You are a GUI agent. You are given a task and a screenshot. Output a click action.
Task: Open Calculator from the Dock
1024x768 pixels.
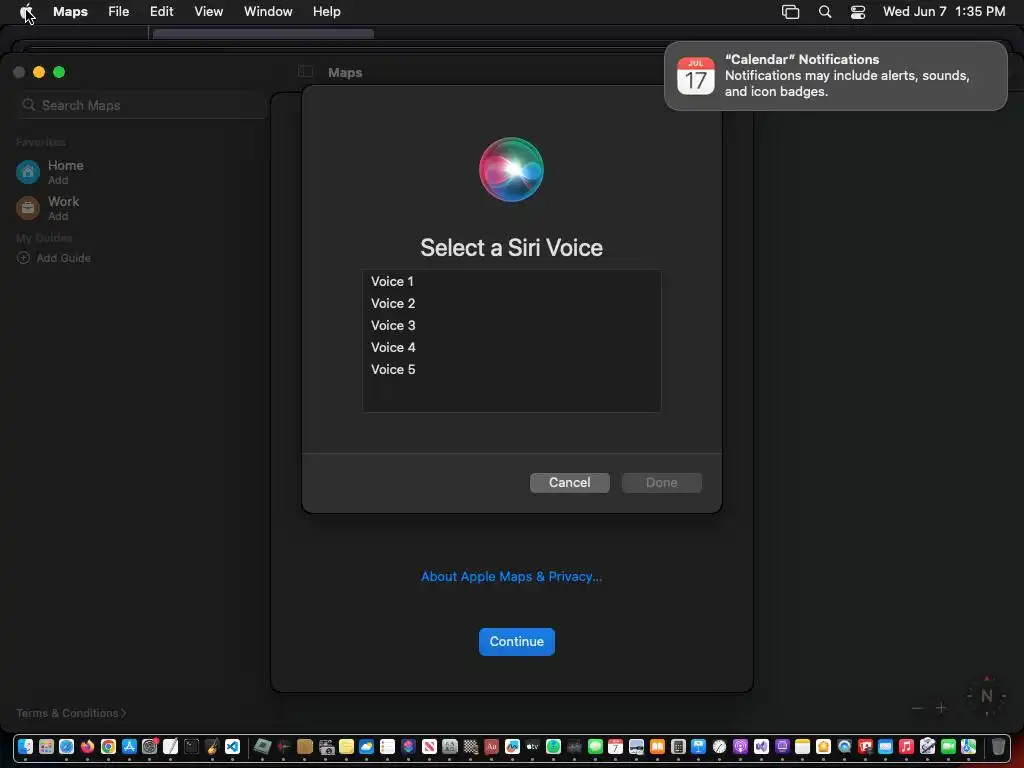678,746
